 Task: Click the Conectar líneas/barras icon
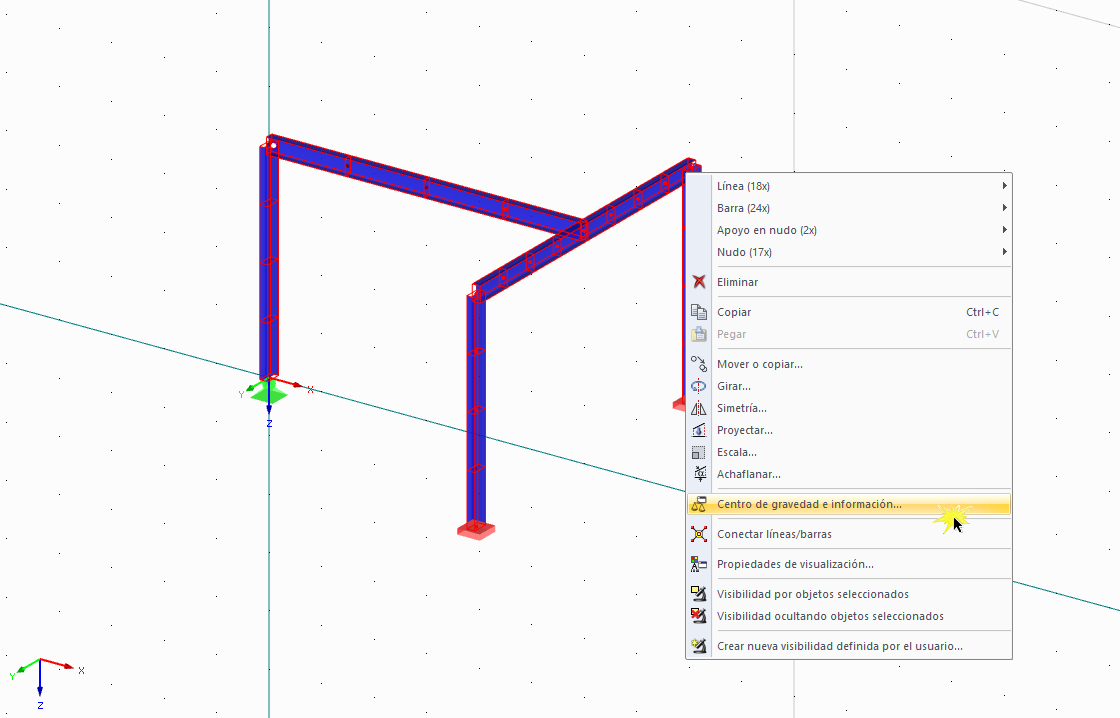699,534
